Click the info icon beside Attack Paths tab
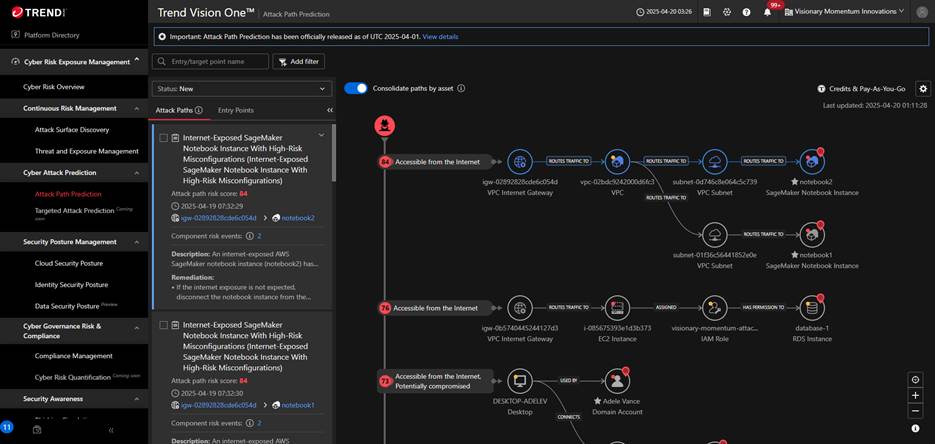This screenshot has height=444, width=935. click(x=199, y=110)
